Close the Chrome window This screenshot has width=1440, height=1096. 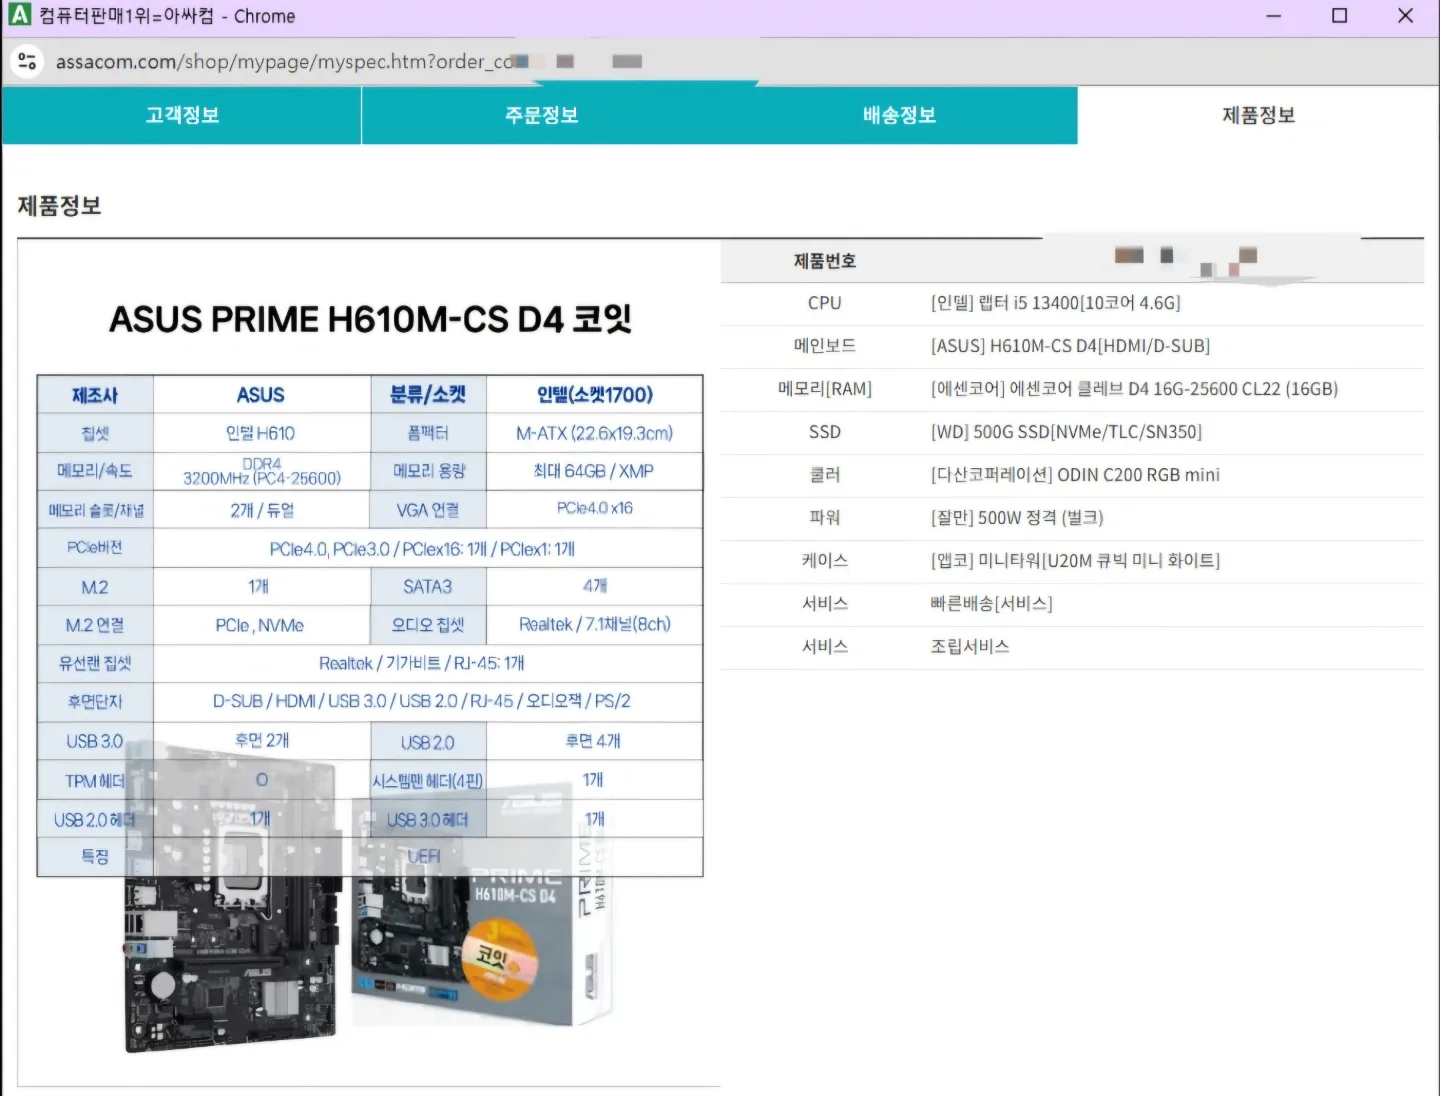click(x=1405, y=16)
